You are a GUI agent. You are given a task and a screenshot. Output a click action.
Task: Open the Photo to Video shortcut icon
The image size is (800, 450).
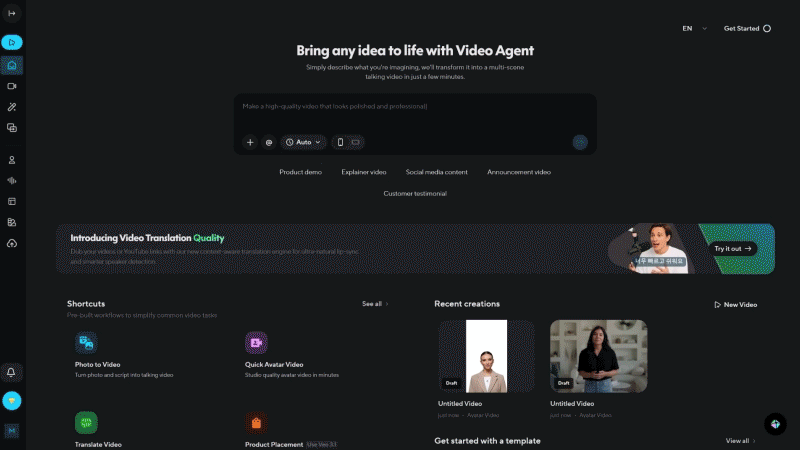pos(86,343)
